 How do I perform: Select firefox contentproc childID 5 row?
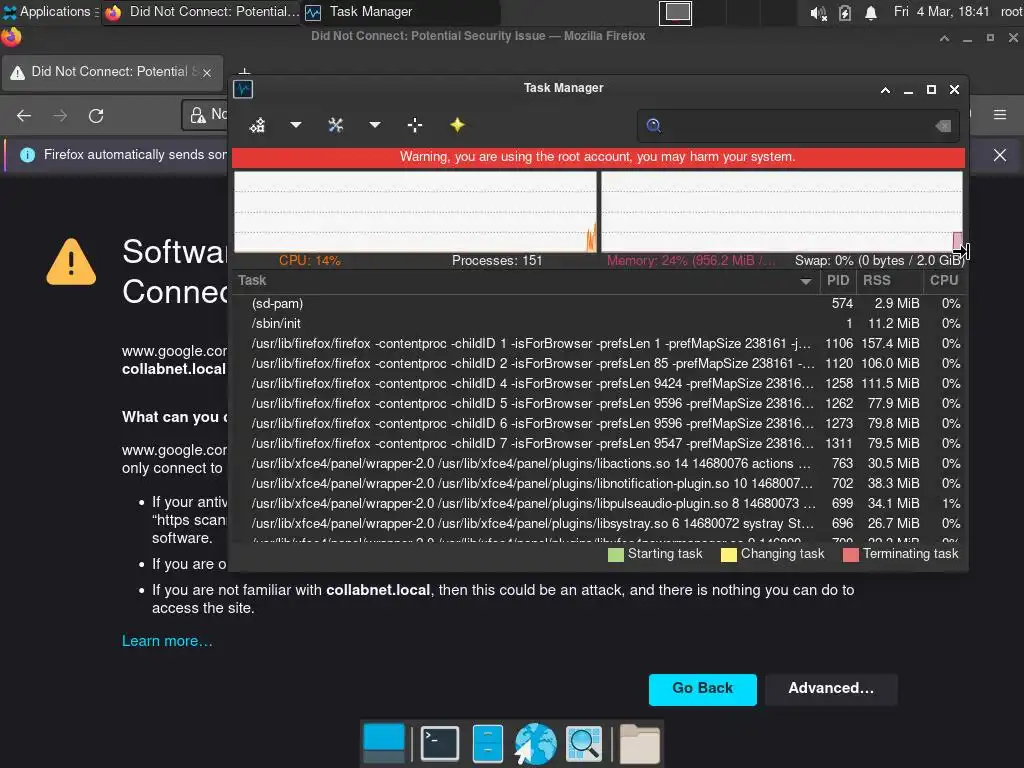point(599,404)
